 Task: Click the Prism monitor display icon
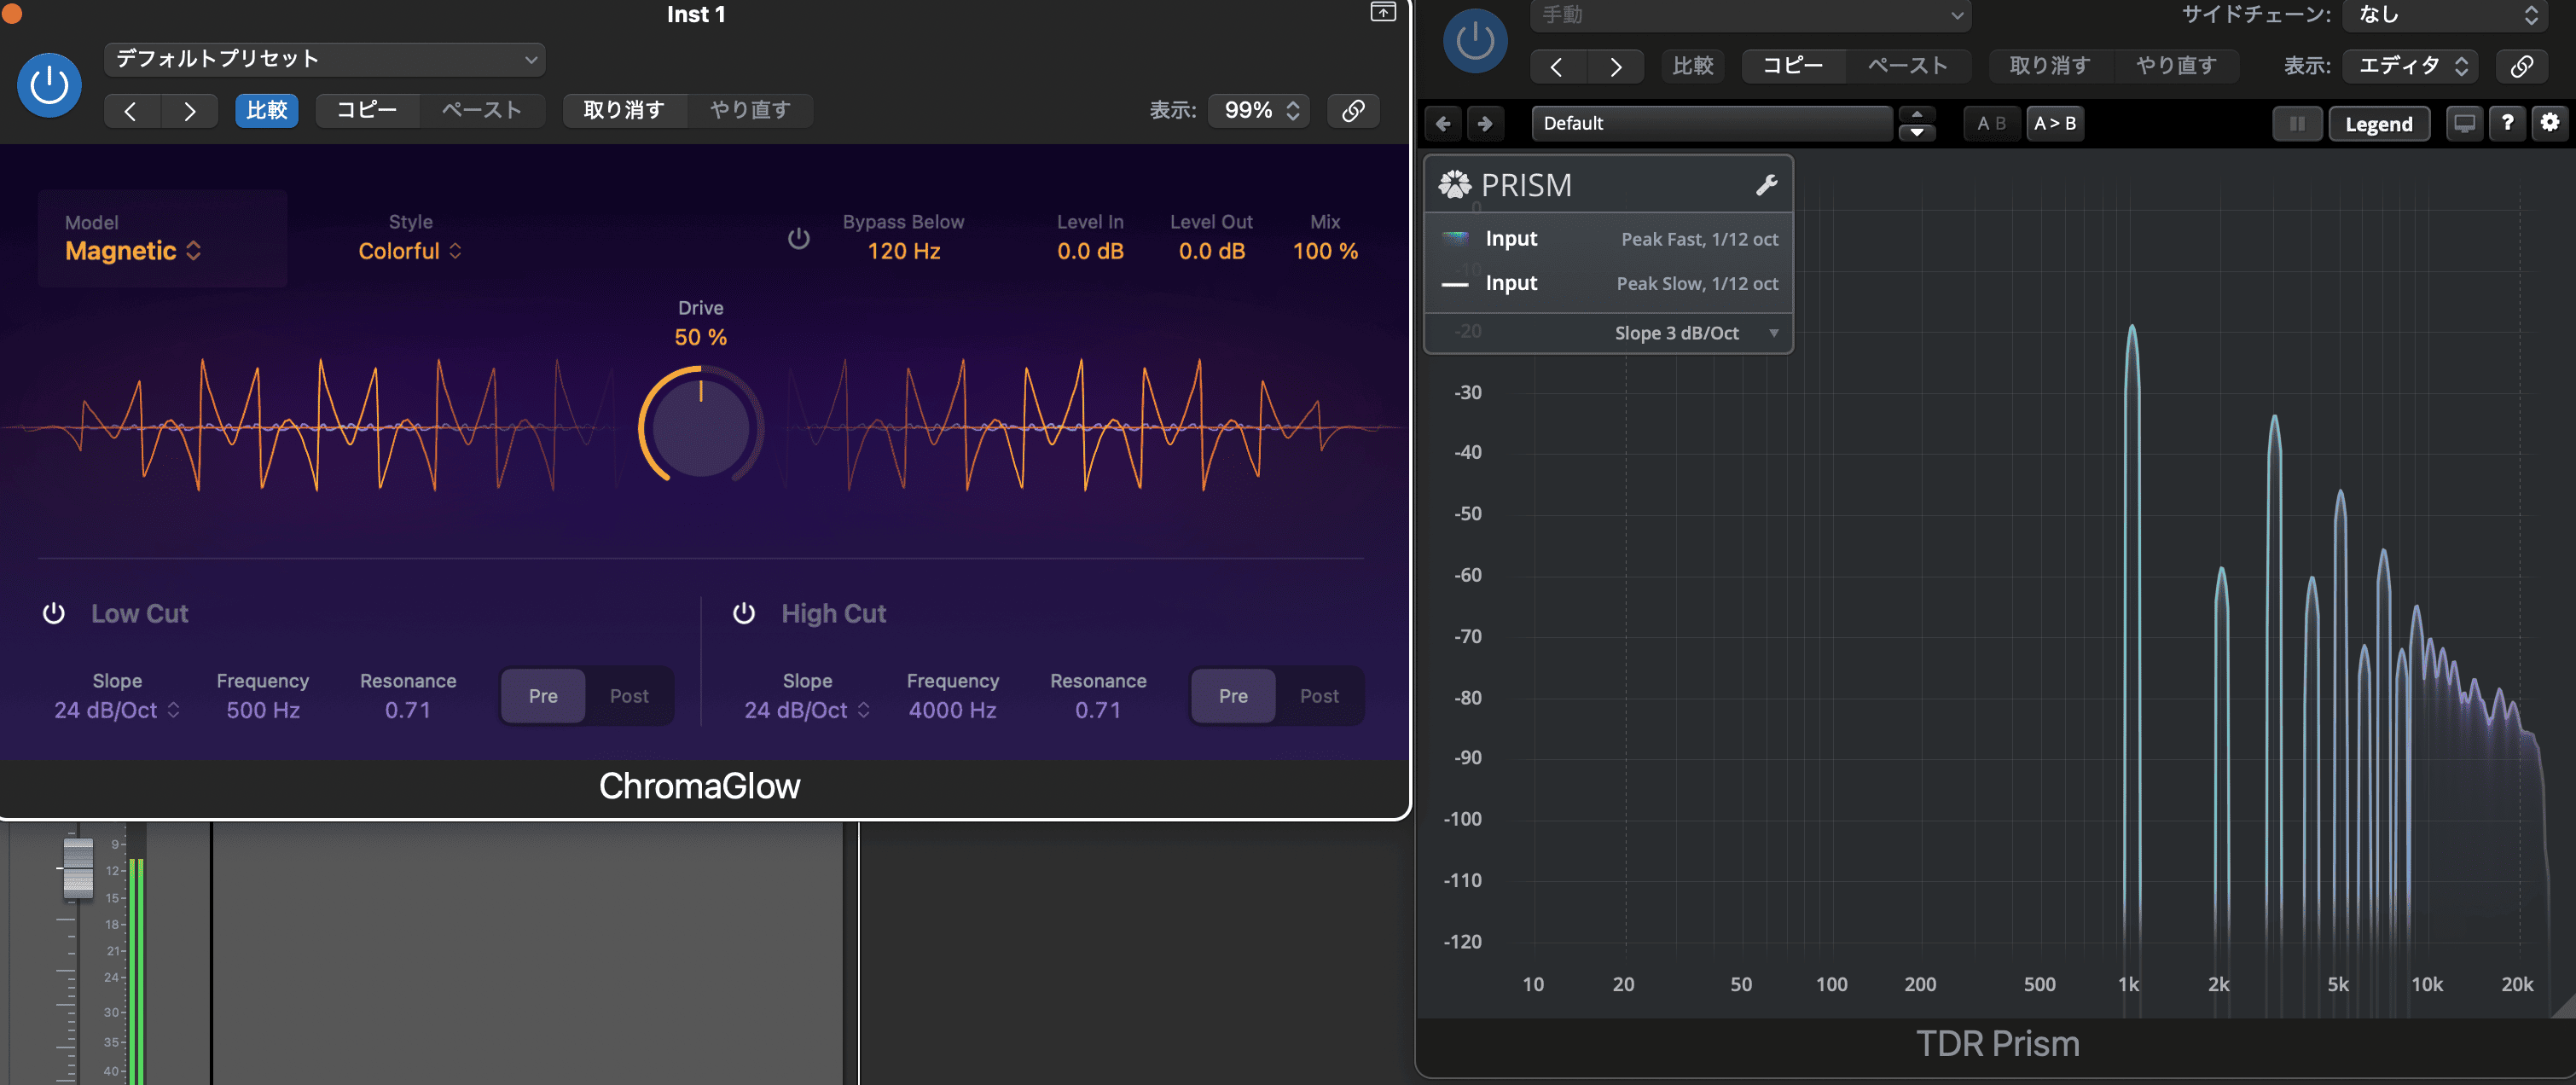[2465, 123]
